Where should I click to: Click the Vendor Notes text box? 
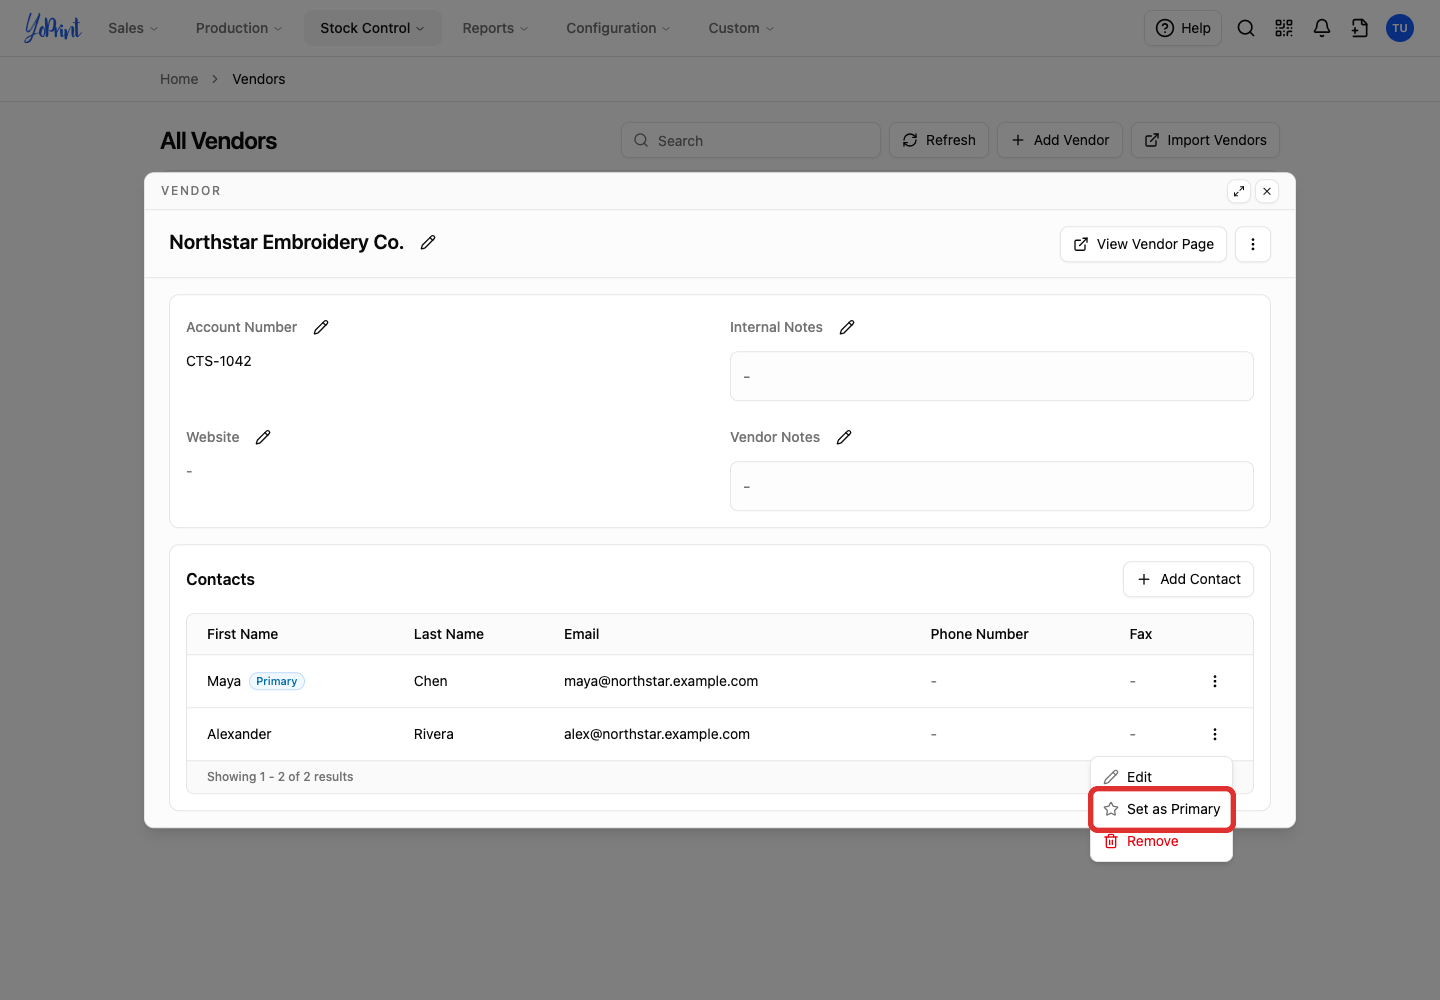coord(992,486)
